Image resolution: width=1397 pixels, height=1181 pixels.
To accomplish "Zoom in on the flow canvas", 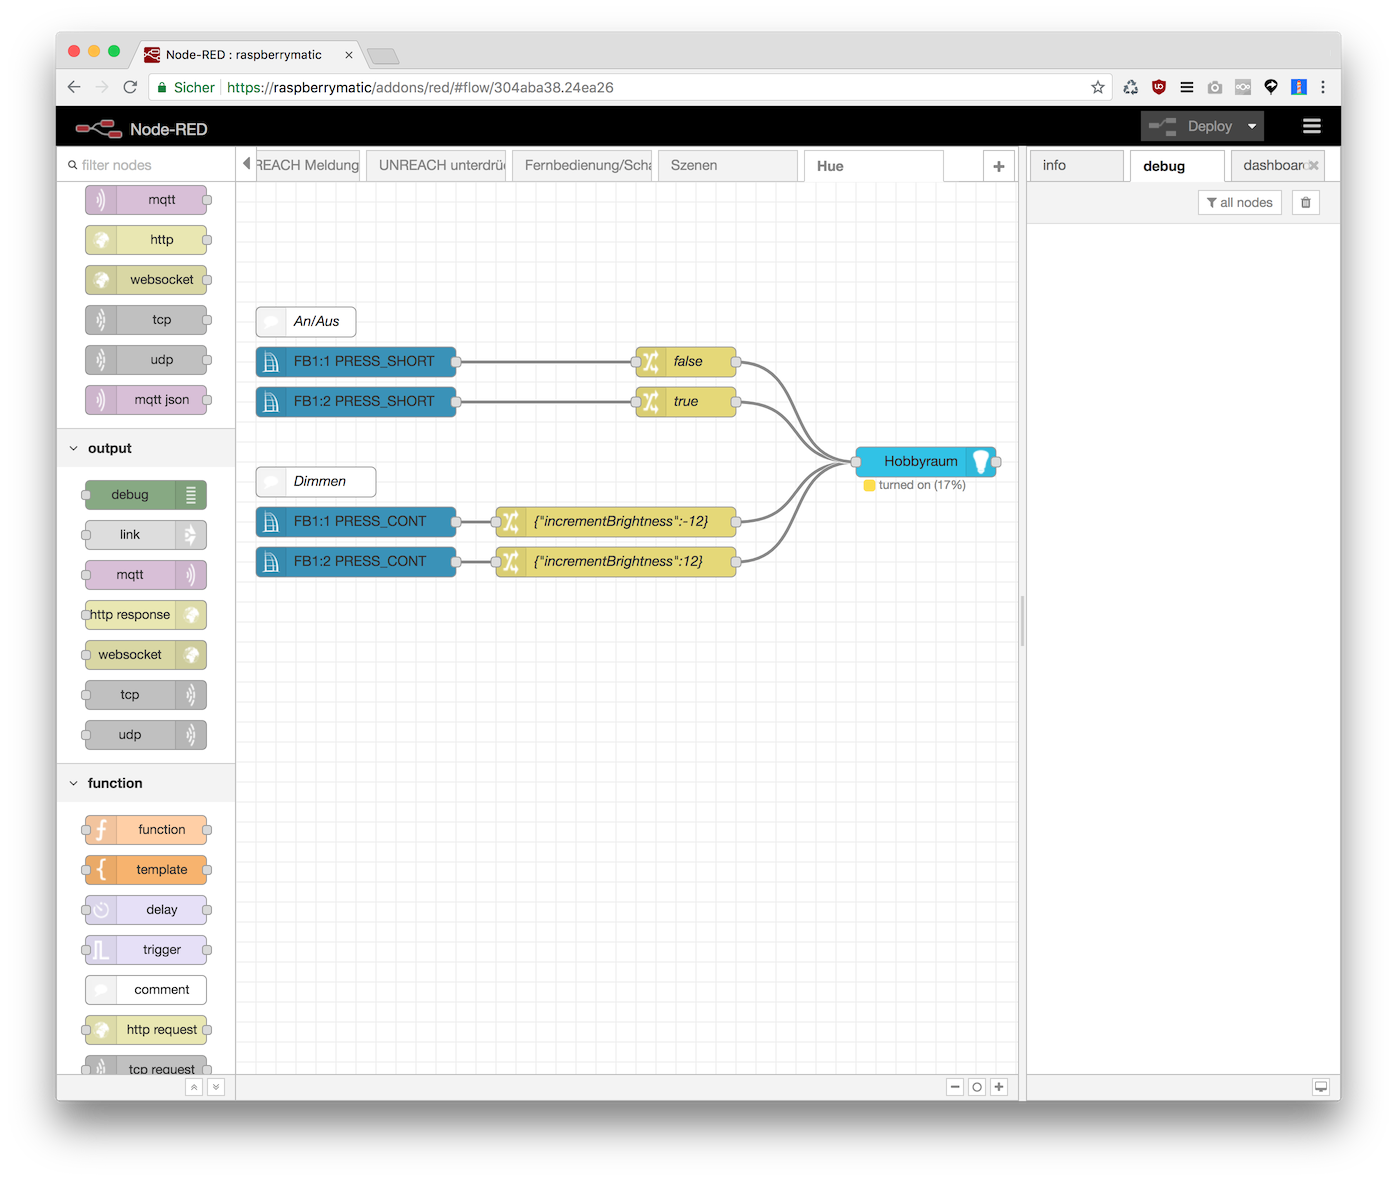I will tap(999, 1087).
